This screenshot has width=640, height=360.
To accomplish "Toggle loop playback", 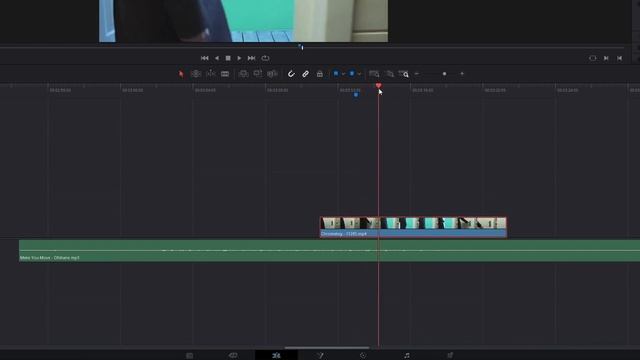I will click(265, 58).
